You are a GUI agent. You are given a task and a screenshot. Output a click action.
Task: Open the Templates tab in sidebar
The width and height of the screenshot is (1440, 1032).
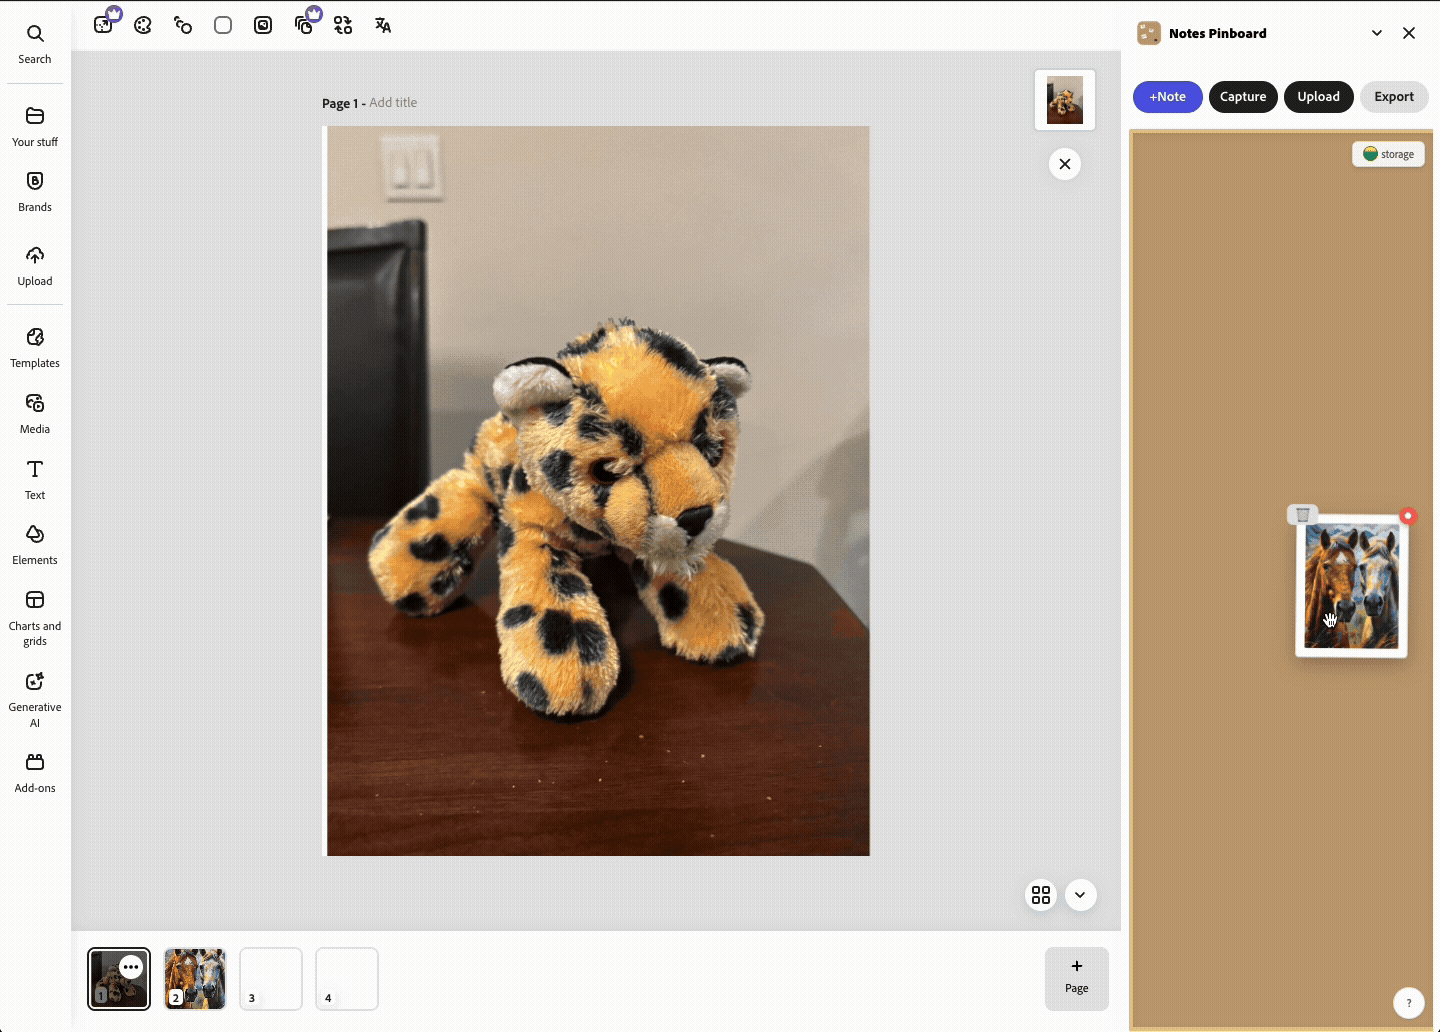[x=35, y=347]
